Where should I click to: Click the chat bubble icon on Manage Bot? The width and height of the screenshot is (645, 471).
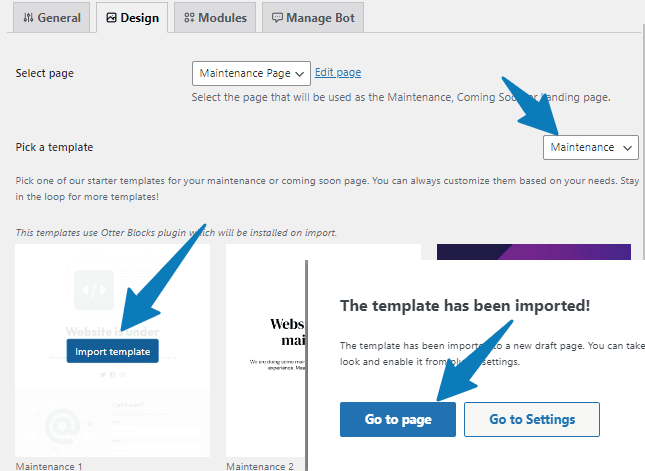pos(276,18)
